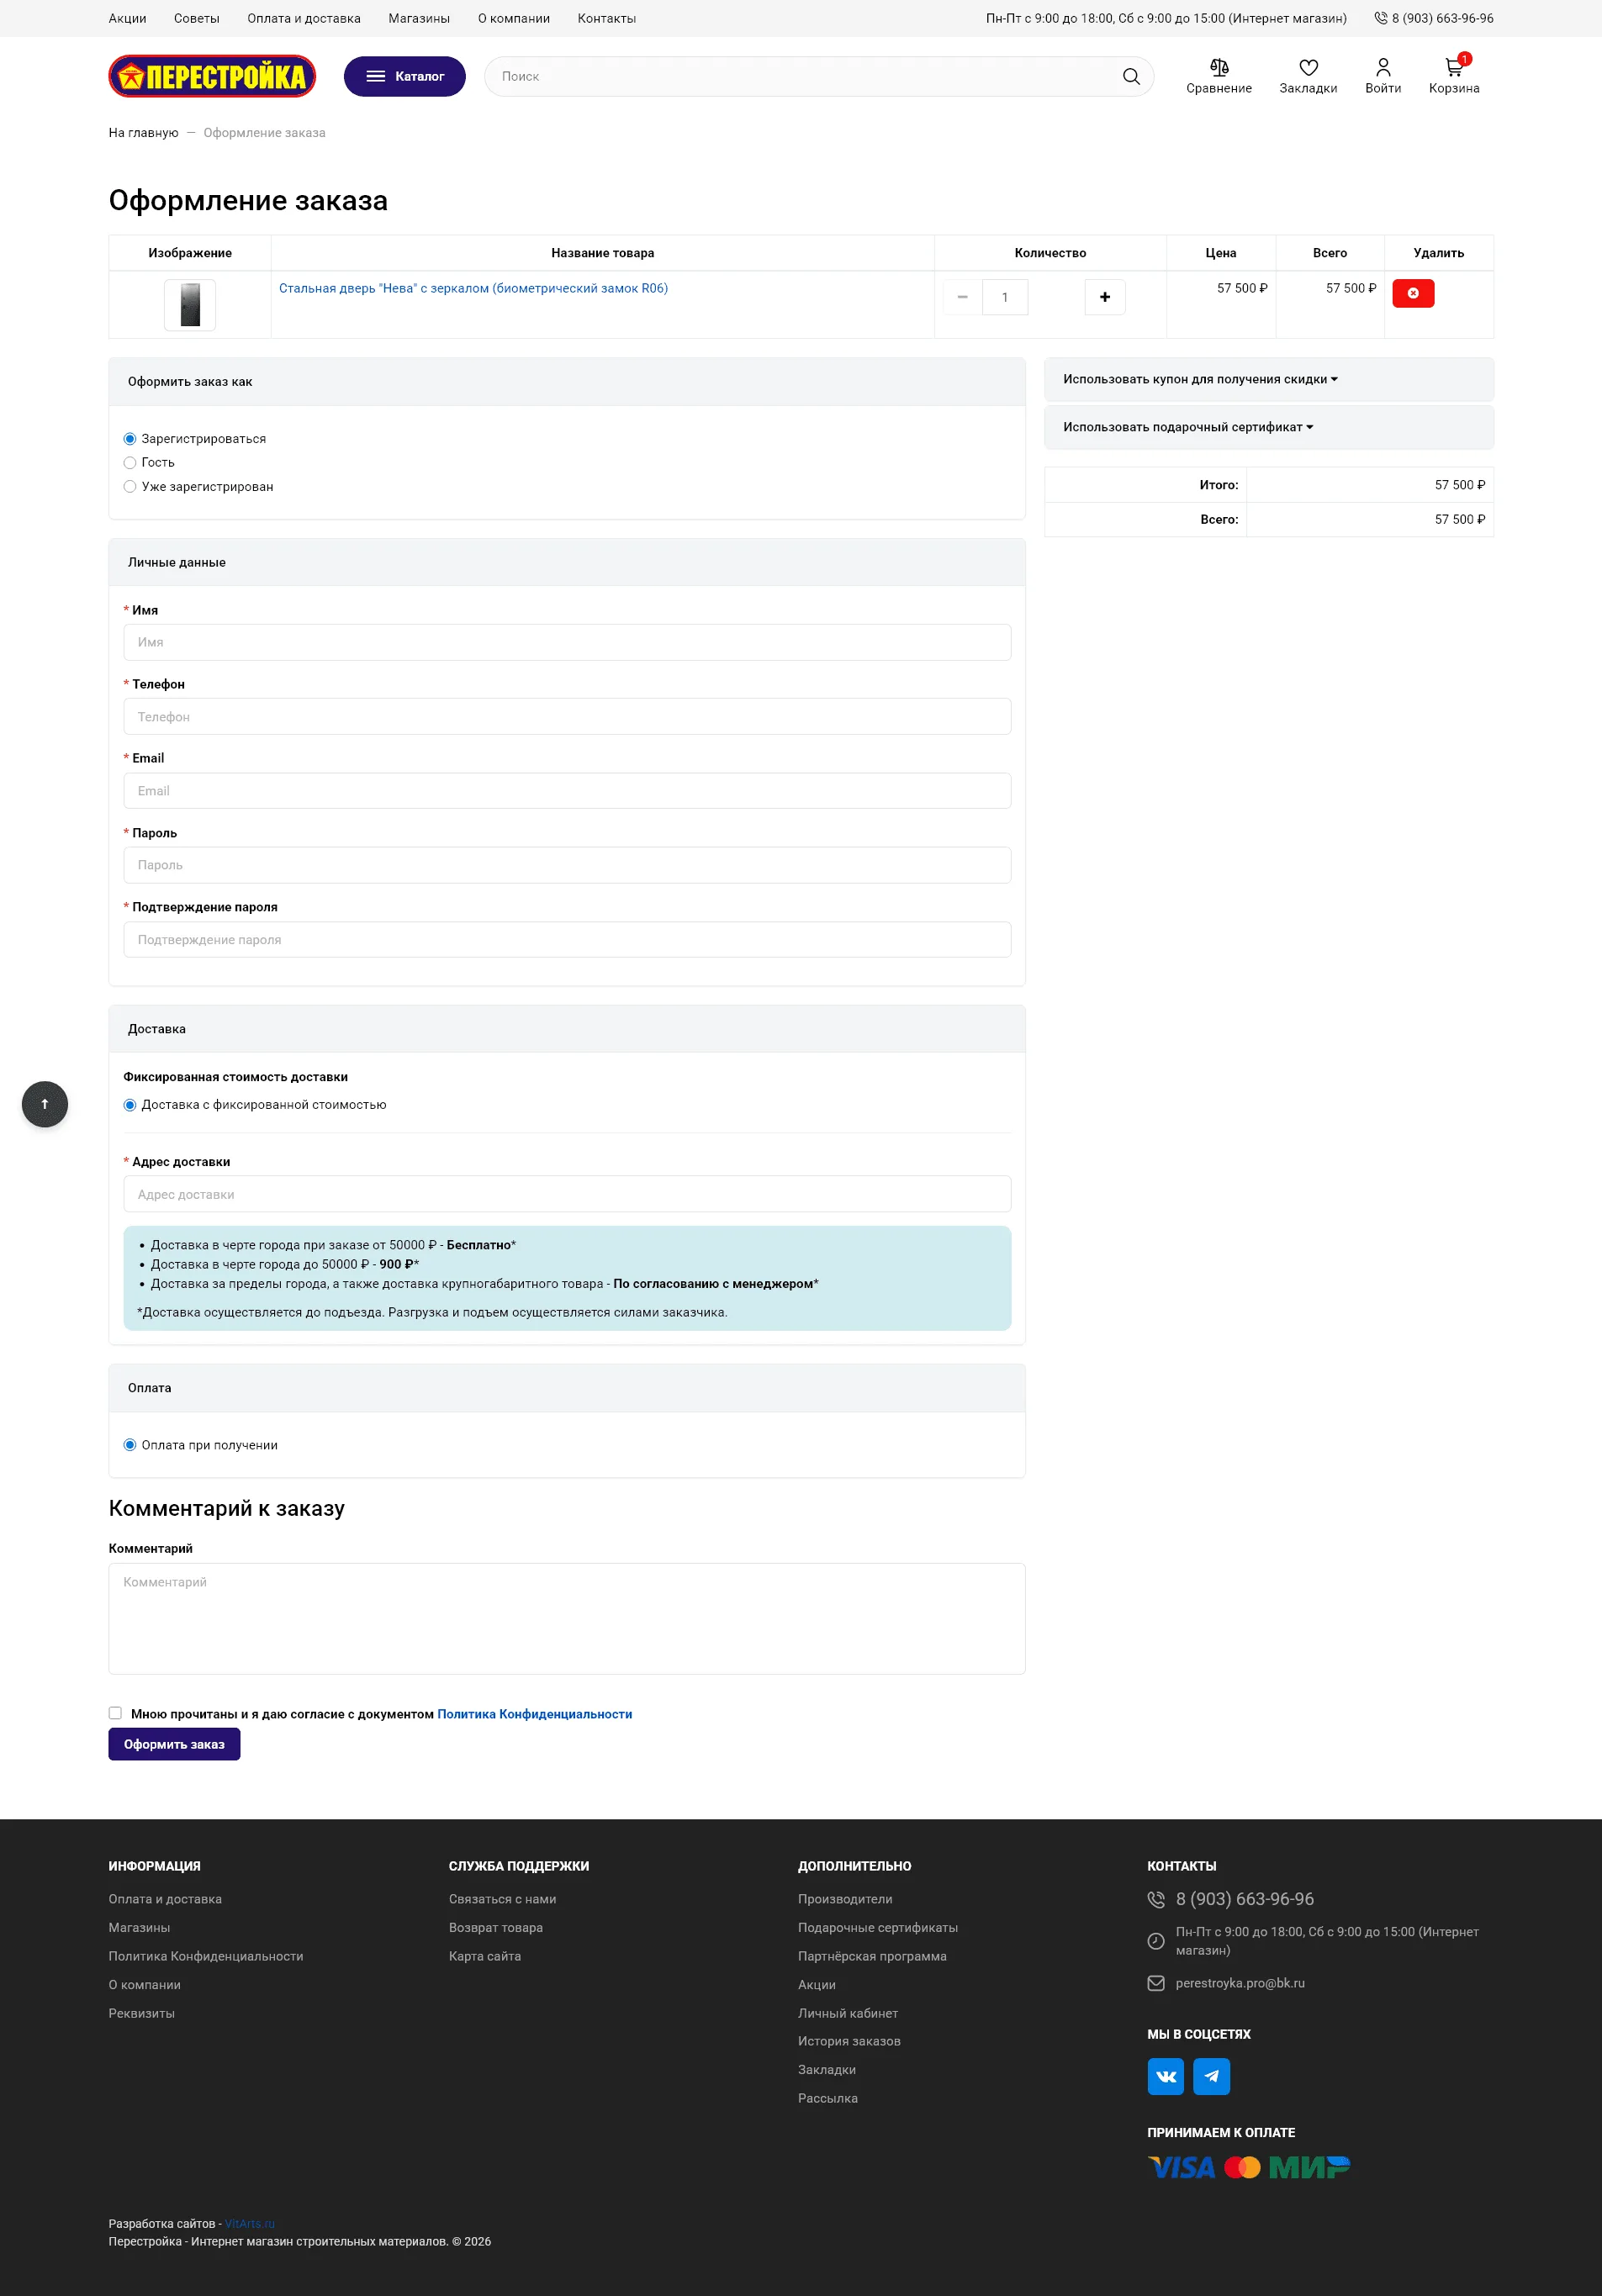
Task: Expand Использовать подарочный сертификат
Action: (1188, 427)
